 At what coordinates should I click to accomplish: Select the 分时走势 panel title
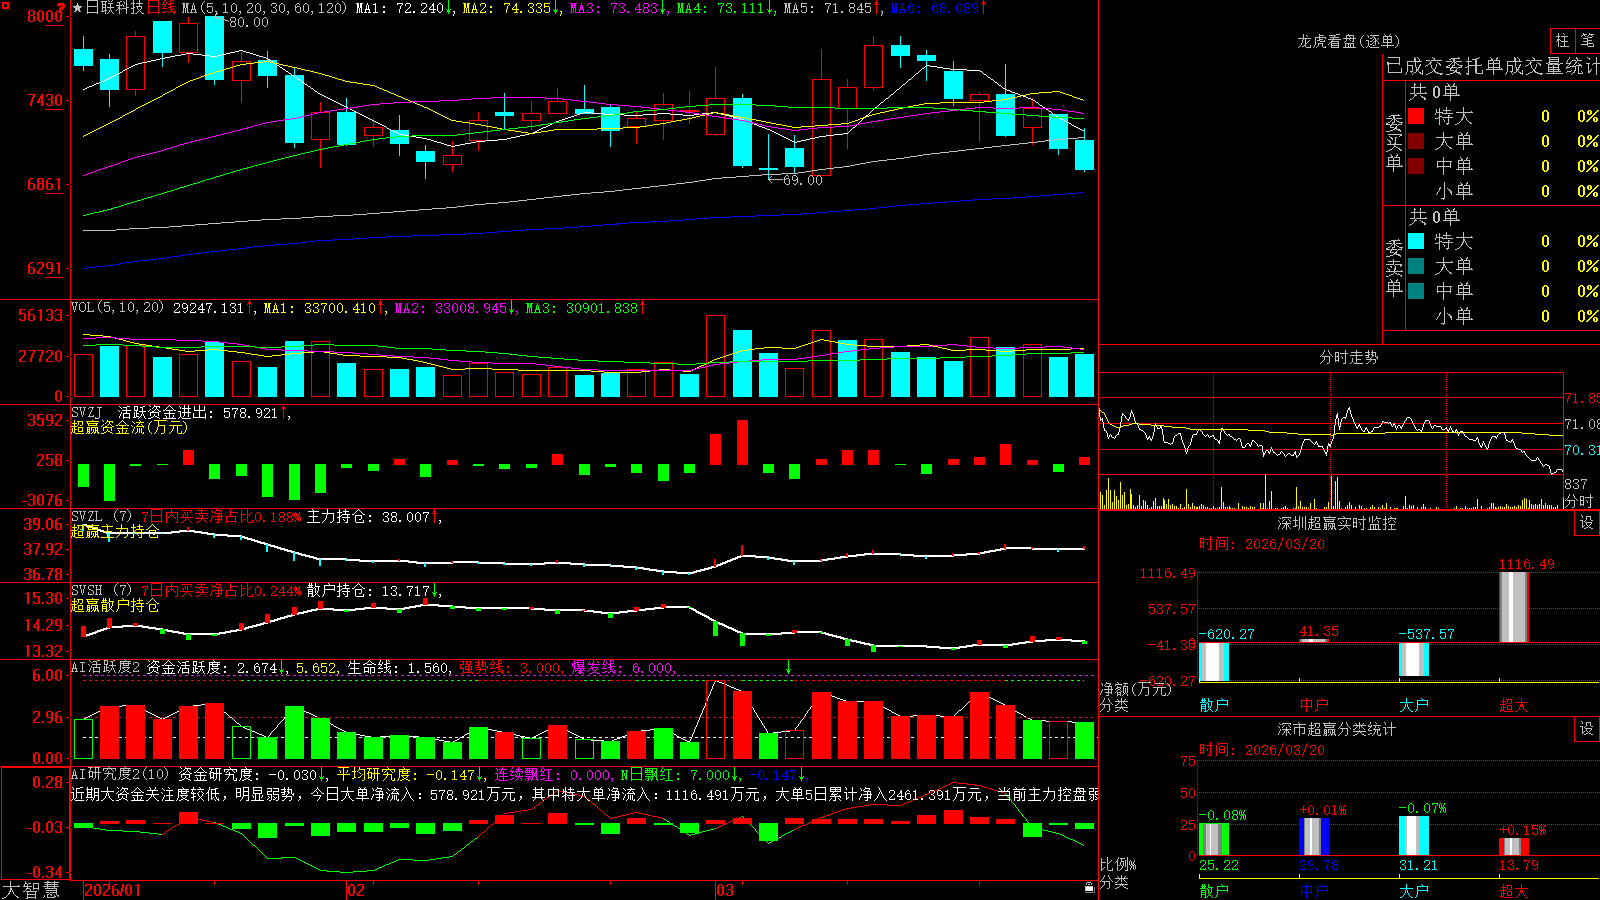point(1349,357)
